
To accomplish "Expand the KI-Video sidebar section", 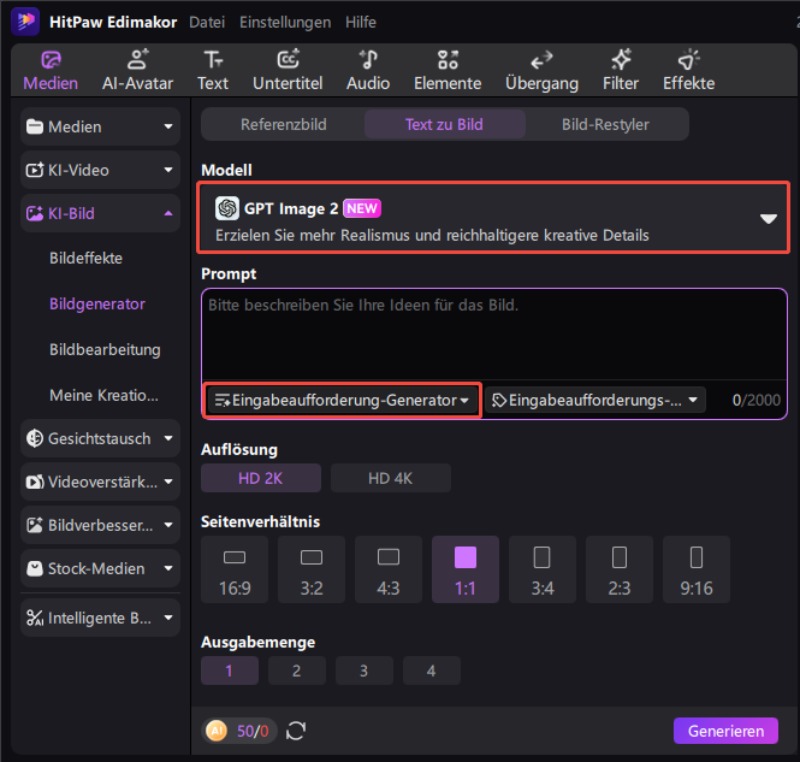I will (100, 170).
